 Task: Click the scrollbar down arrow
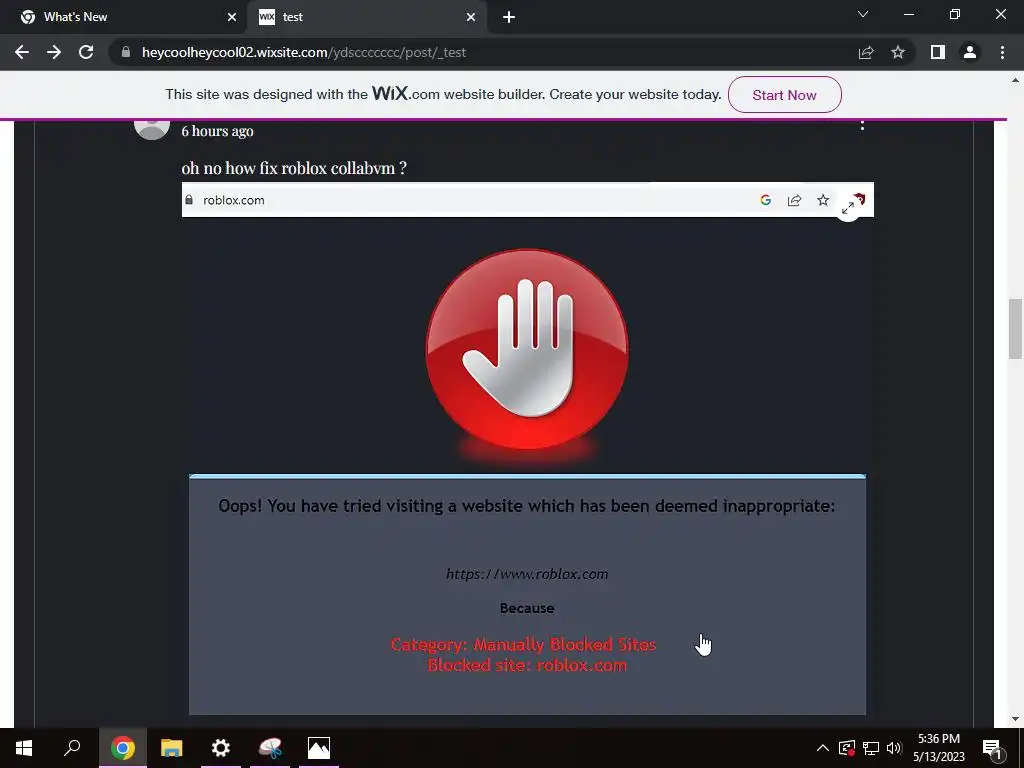click(x=1015, y=719)
